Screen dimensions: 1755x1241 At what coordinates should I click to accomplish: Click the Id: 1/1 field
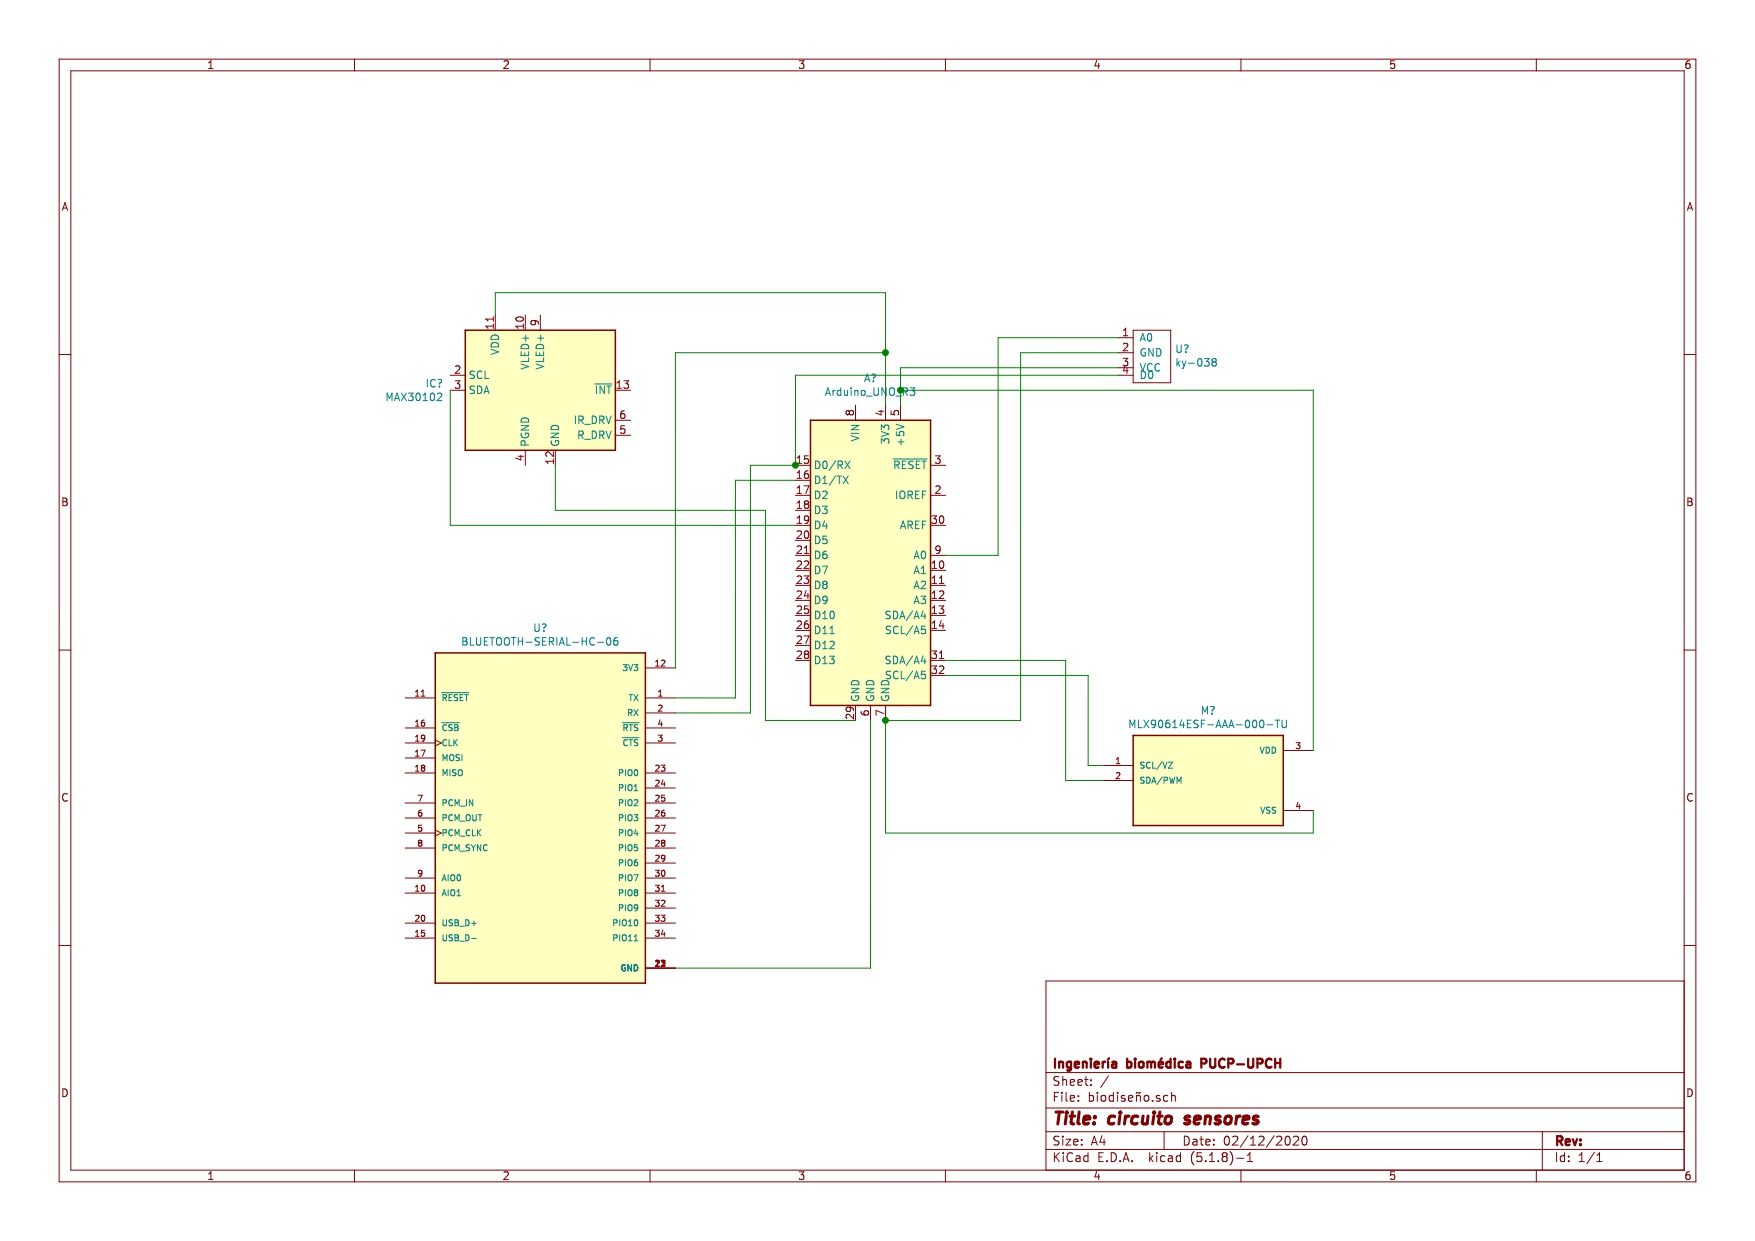[1579, 1158]
